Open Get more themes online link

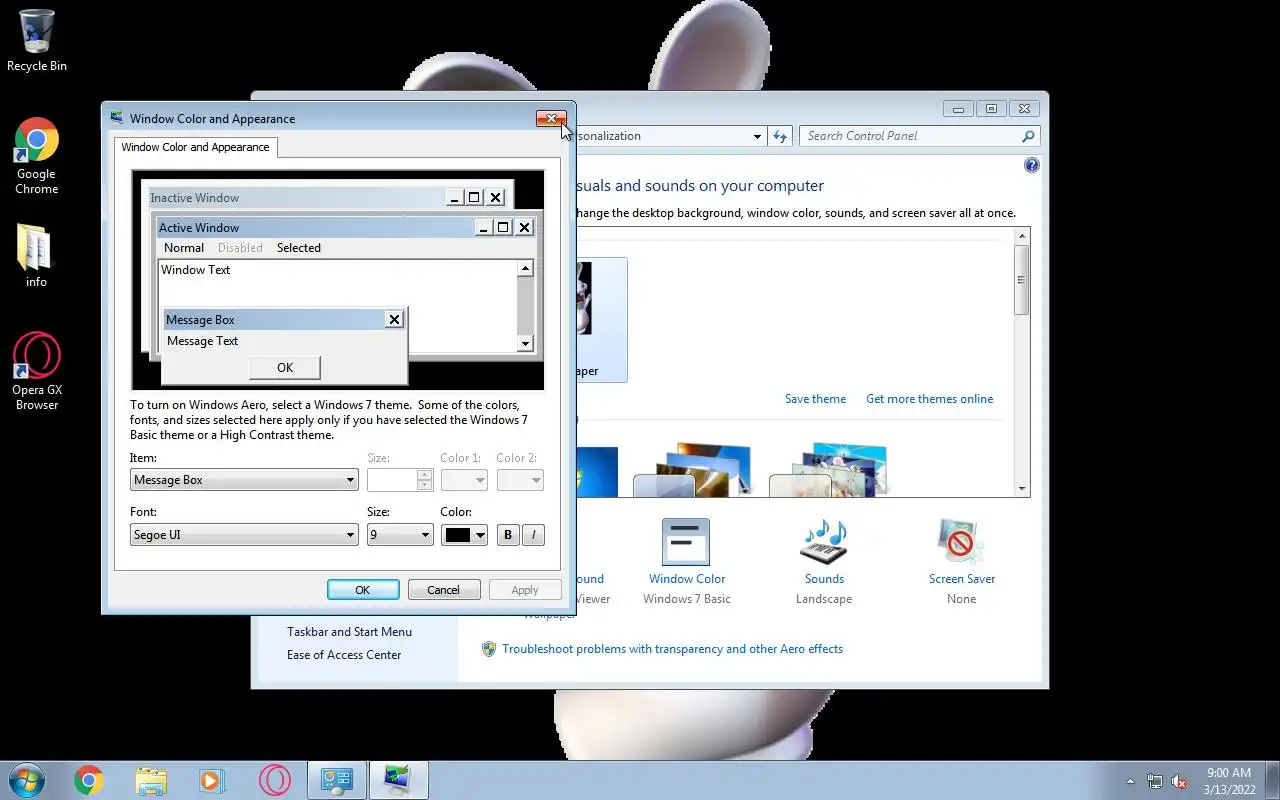tap(929, 399)
